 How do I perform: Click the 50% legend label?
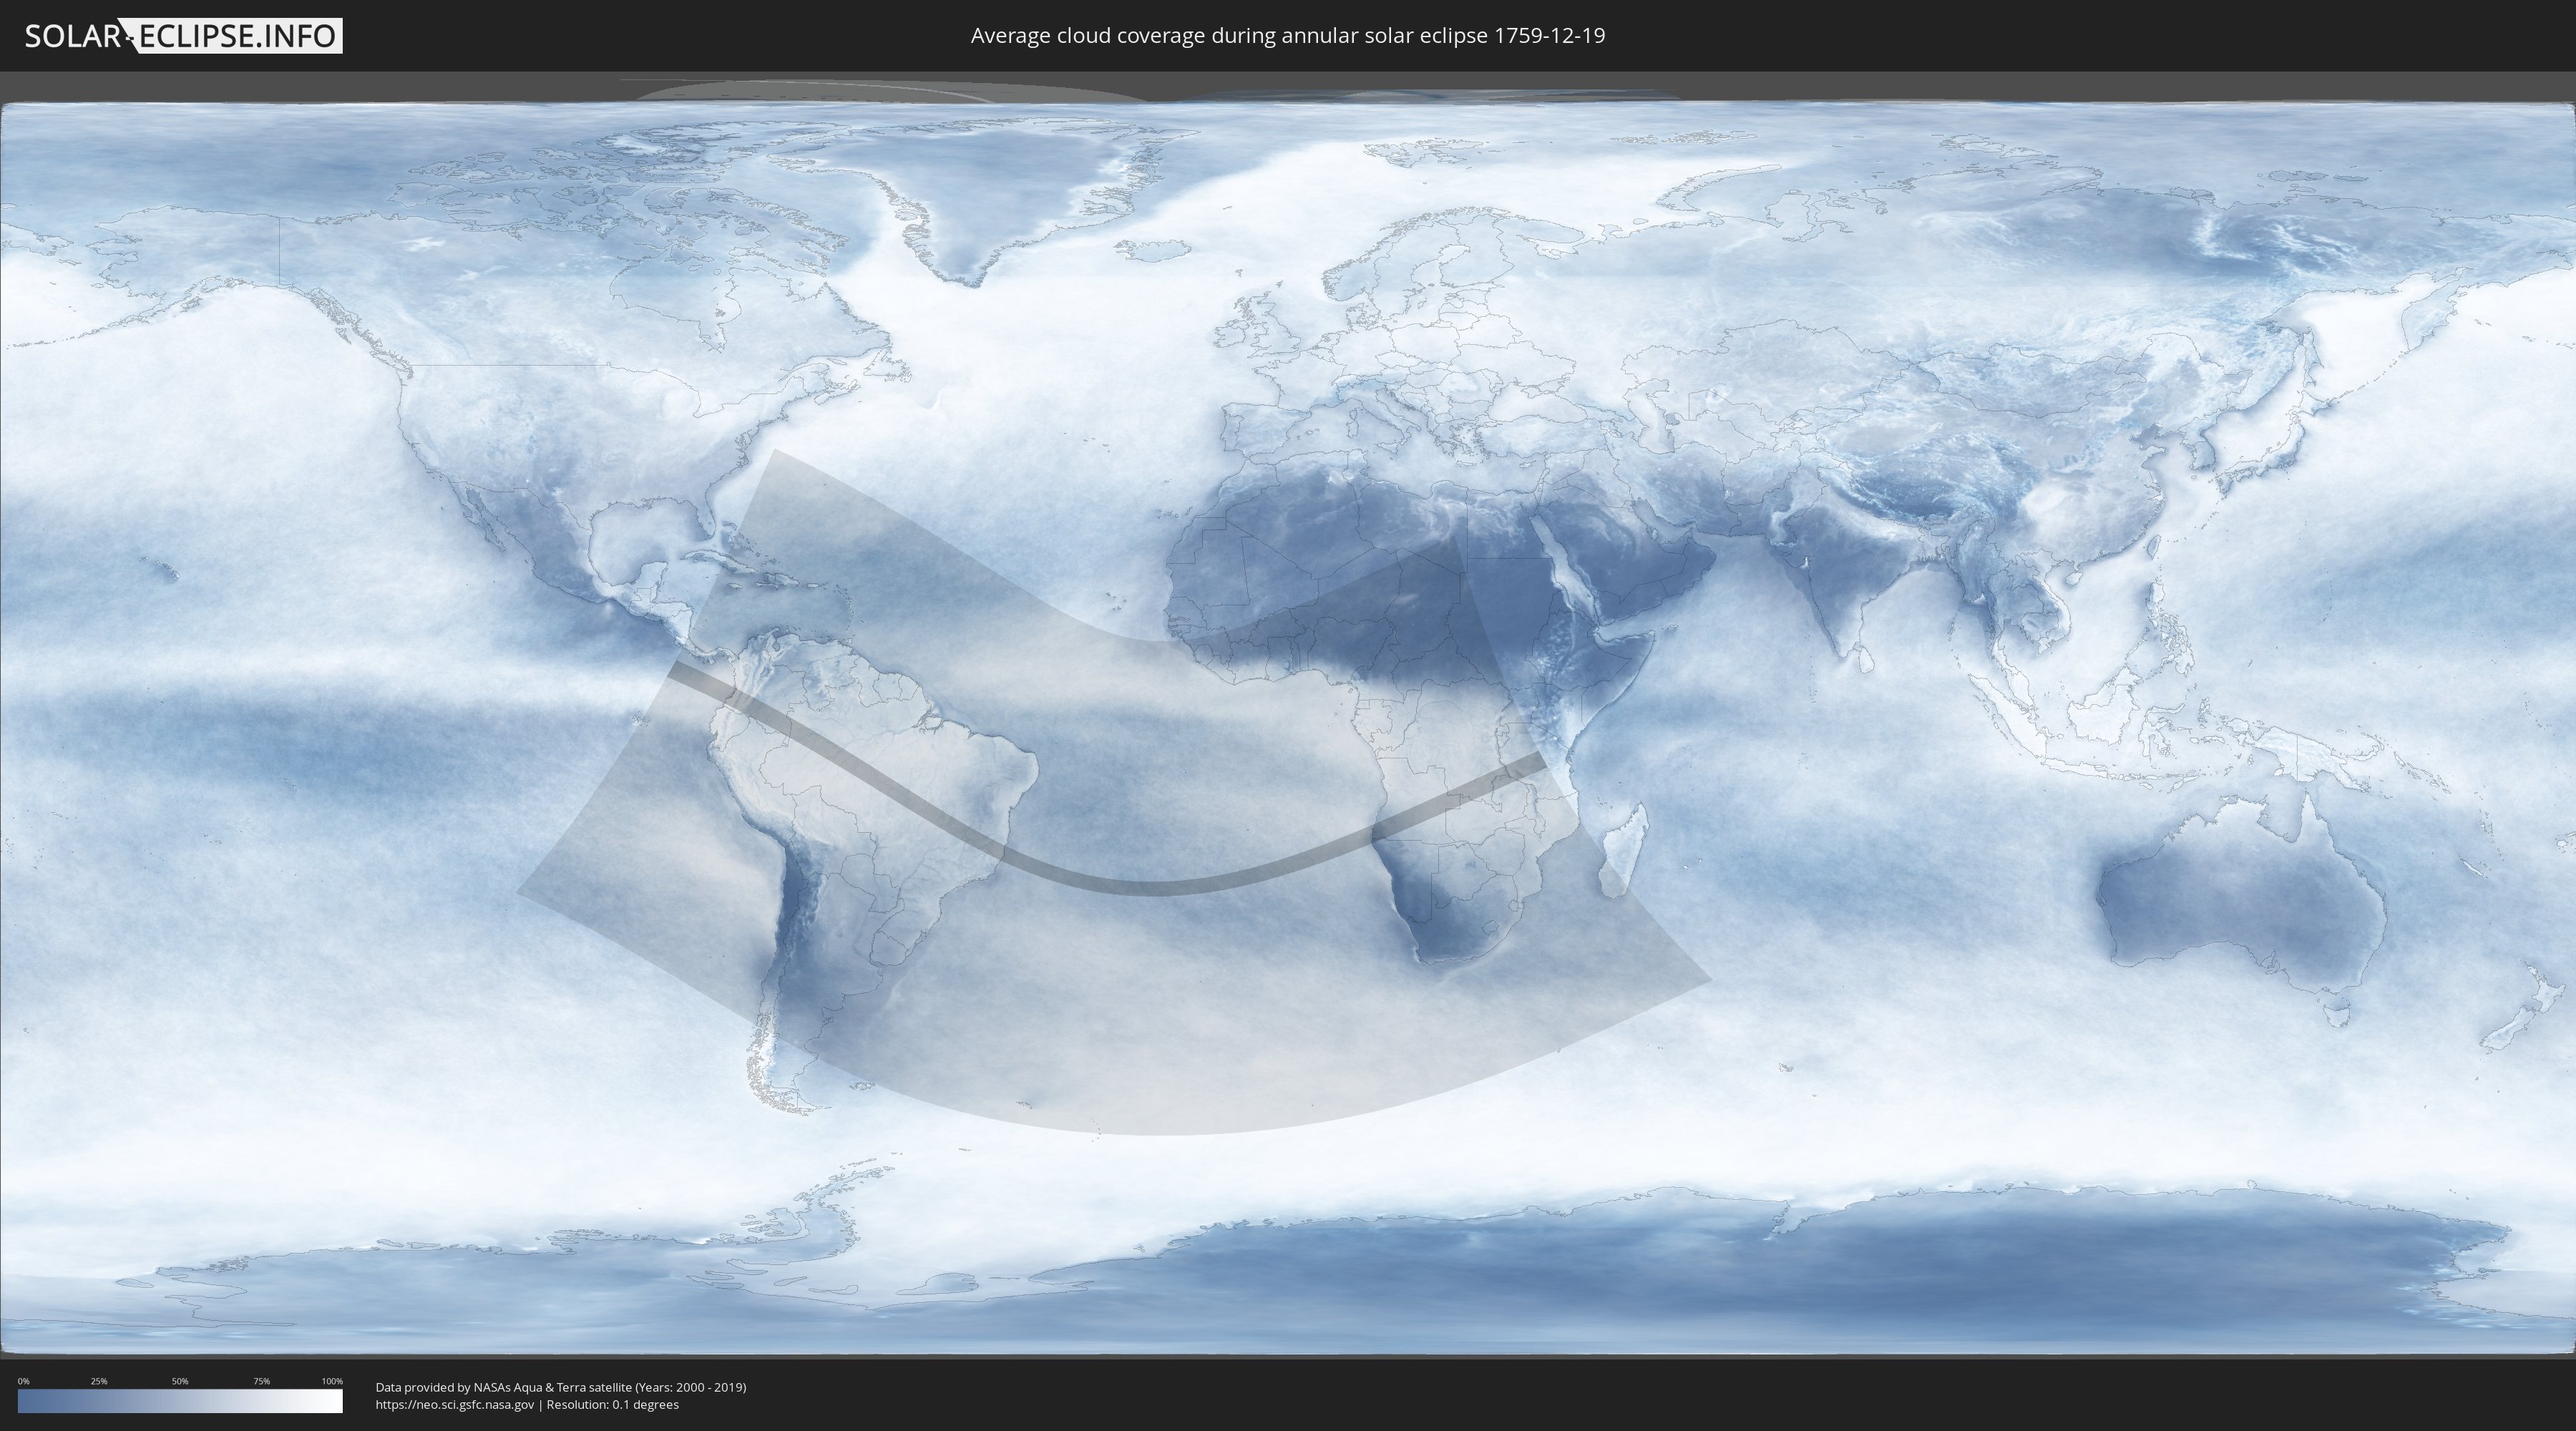[180, 1381]
